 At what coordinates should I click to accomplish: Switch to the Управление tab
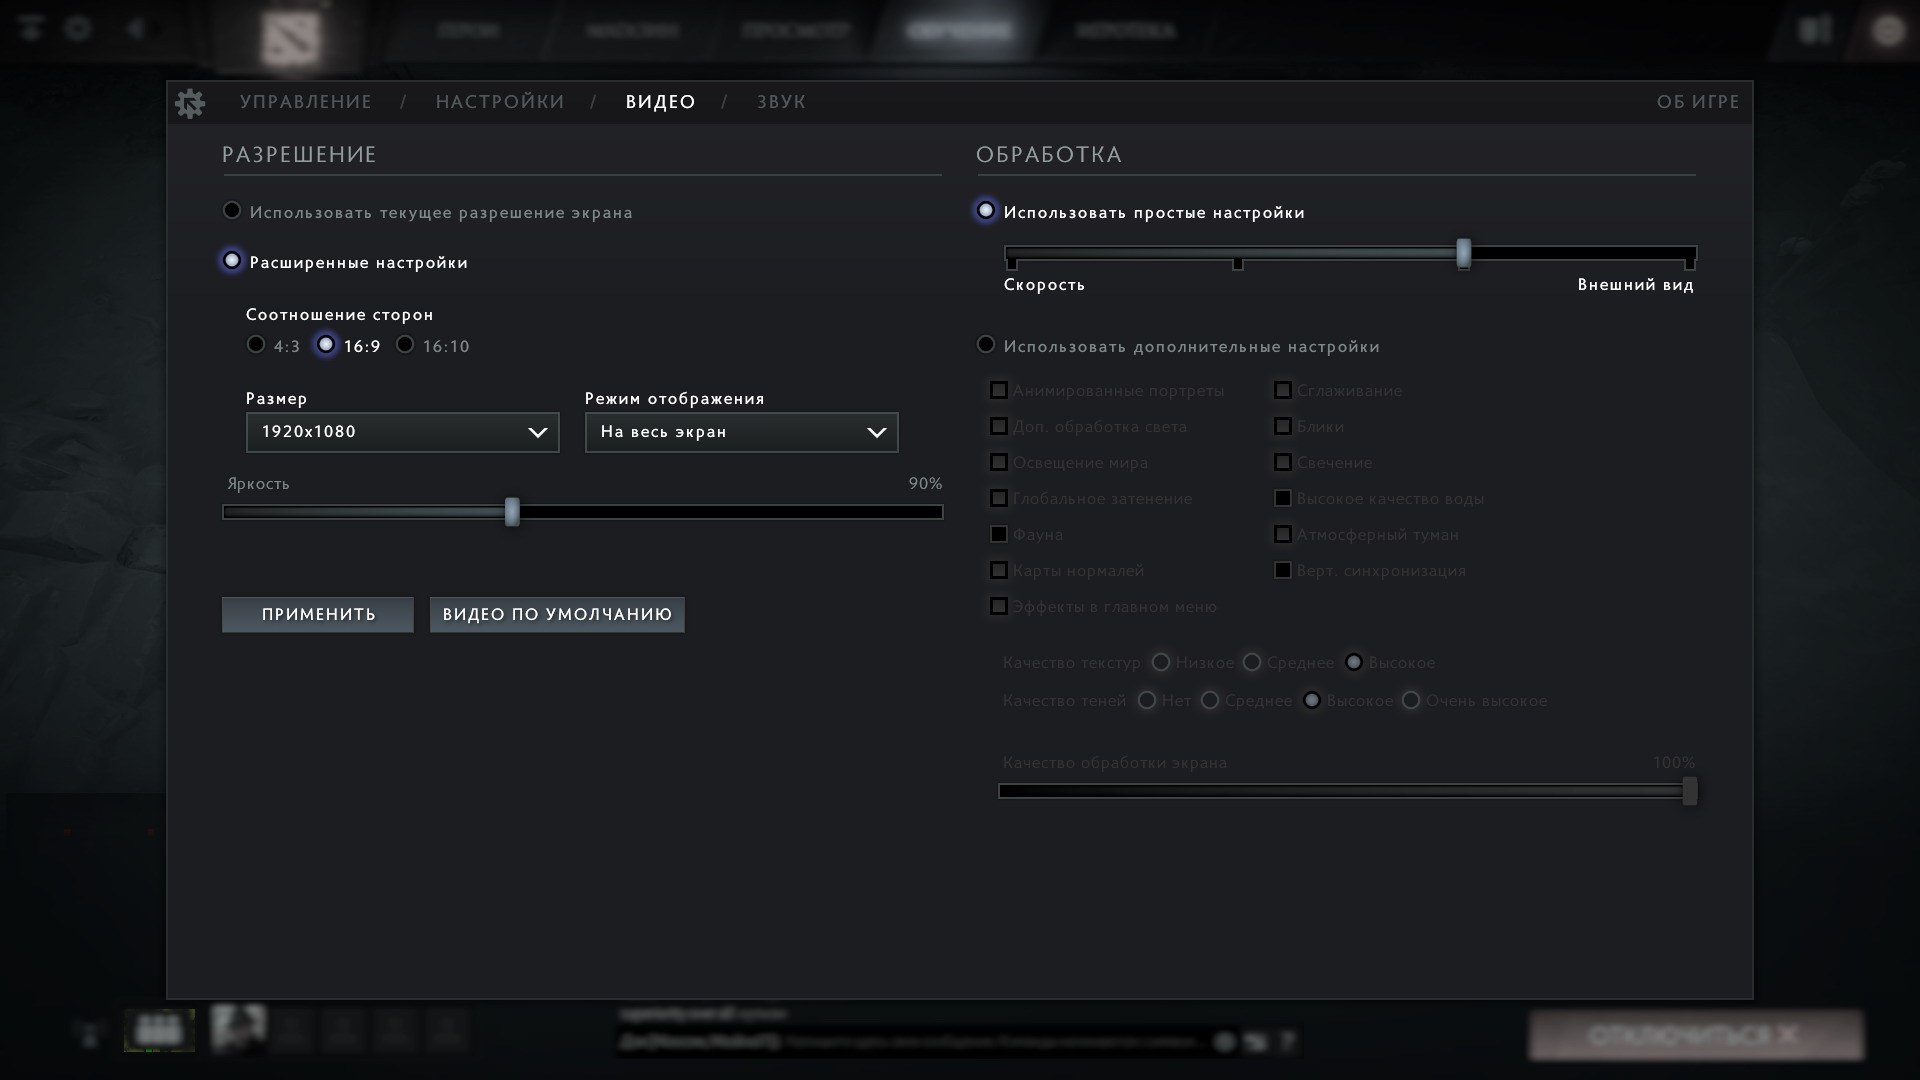pyautogui.click(x=306, y=102)
